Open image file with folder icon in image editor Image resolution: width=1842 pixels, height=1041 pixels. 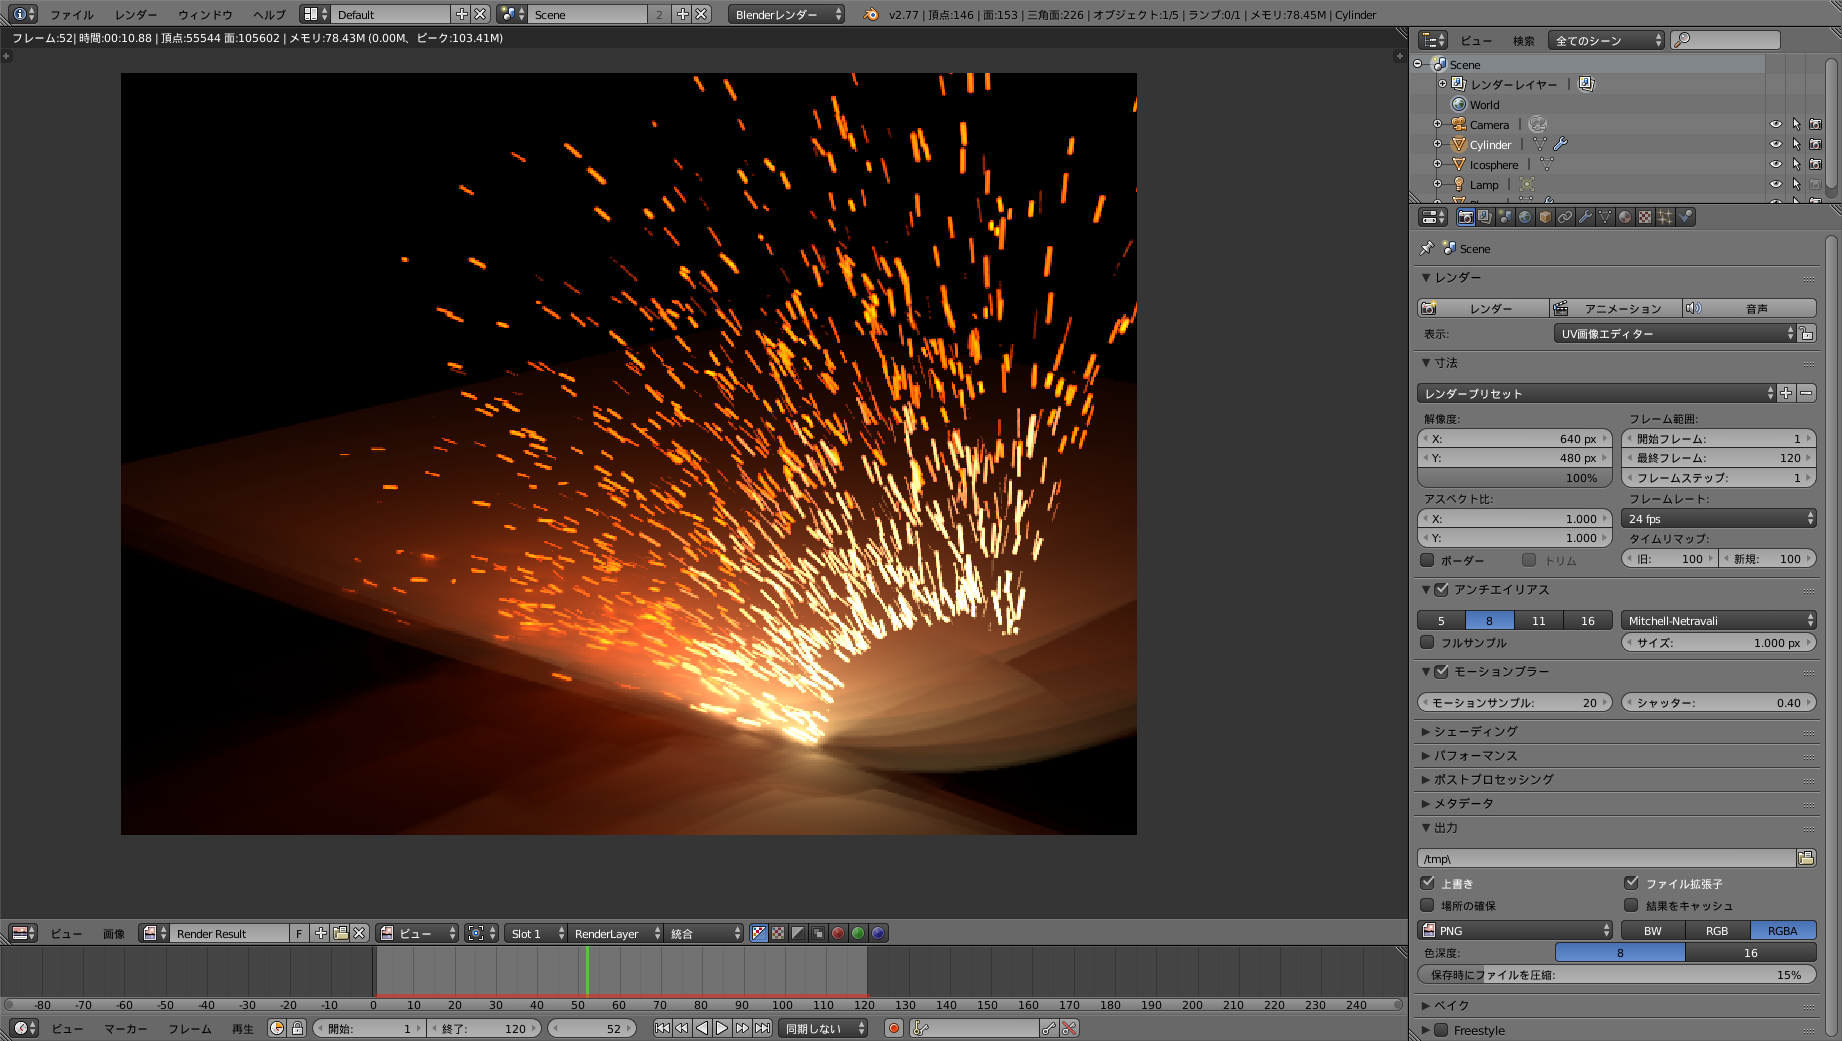click(341, 933)
